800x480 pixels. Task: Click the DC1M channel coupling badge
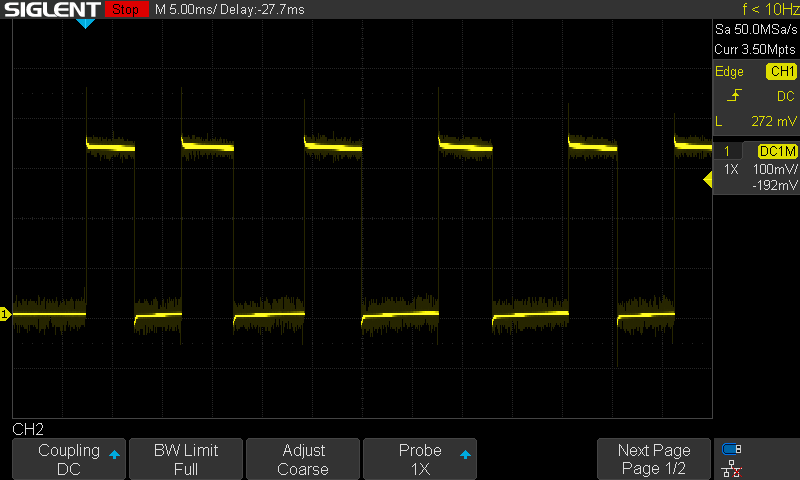pyautogui.click(x=778, y=151)
